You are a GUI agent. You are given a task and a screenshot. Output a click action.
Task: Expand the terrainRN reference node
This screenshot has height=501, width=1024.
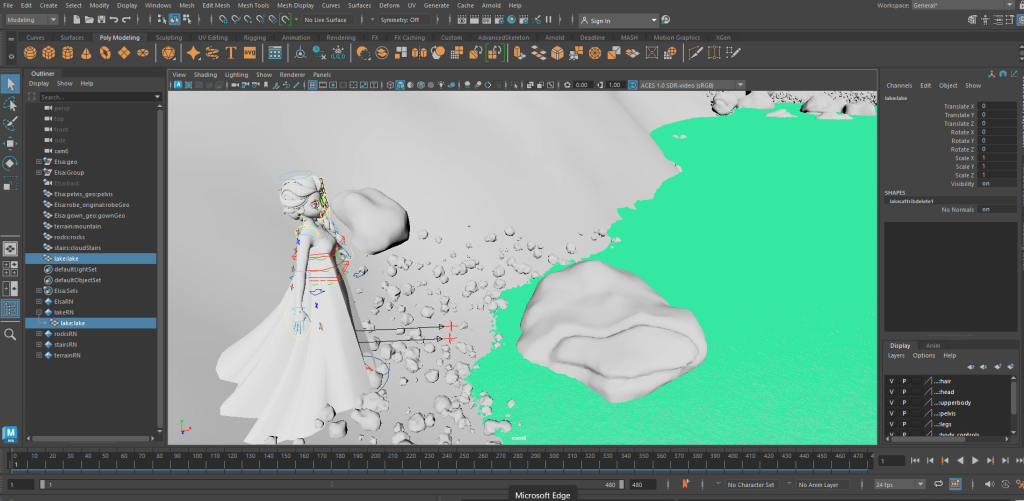pyautogui.click(x=39, y=355)
